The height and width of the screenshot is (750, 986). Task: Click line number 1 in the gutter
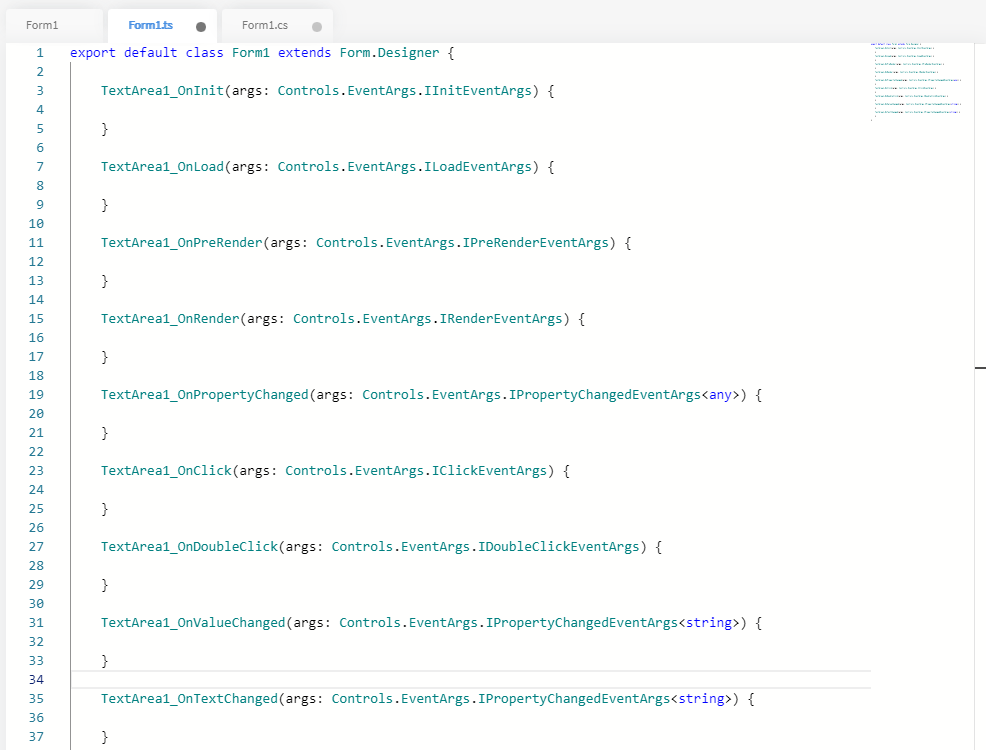(39, 52)
